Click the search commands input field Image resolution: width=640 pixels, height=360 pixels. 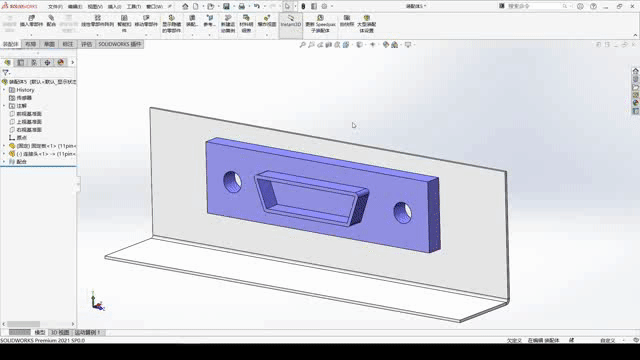click(x=535, y=6)
